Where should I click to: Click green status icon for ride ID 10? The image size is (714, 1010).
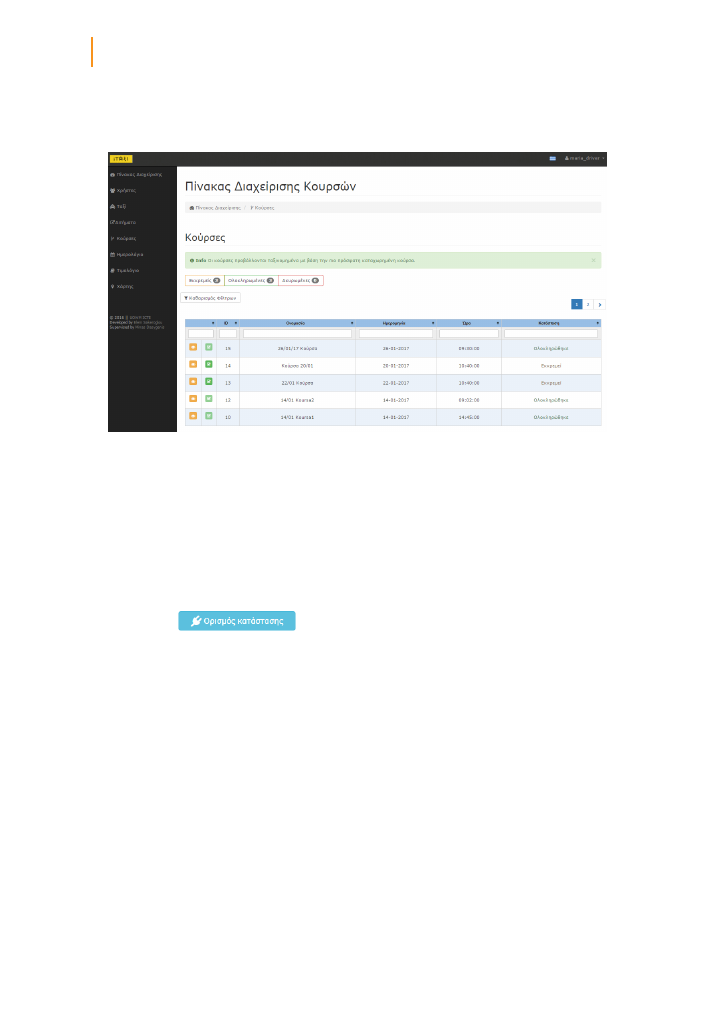tap(209, 416)
